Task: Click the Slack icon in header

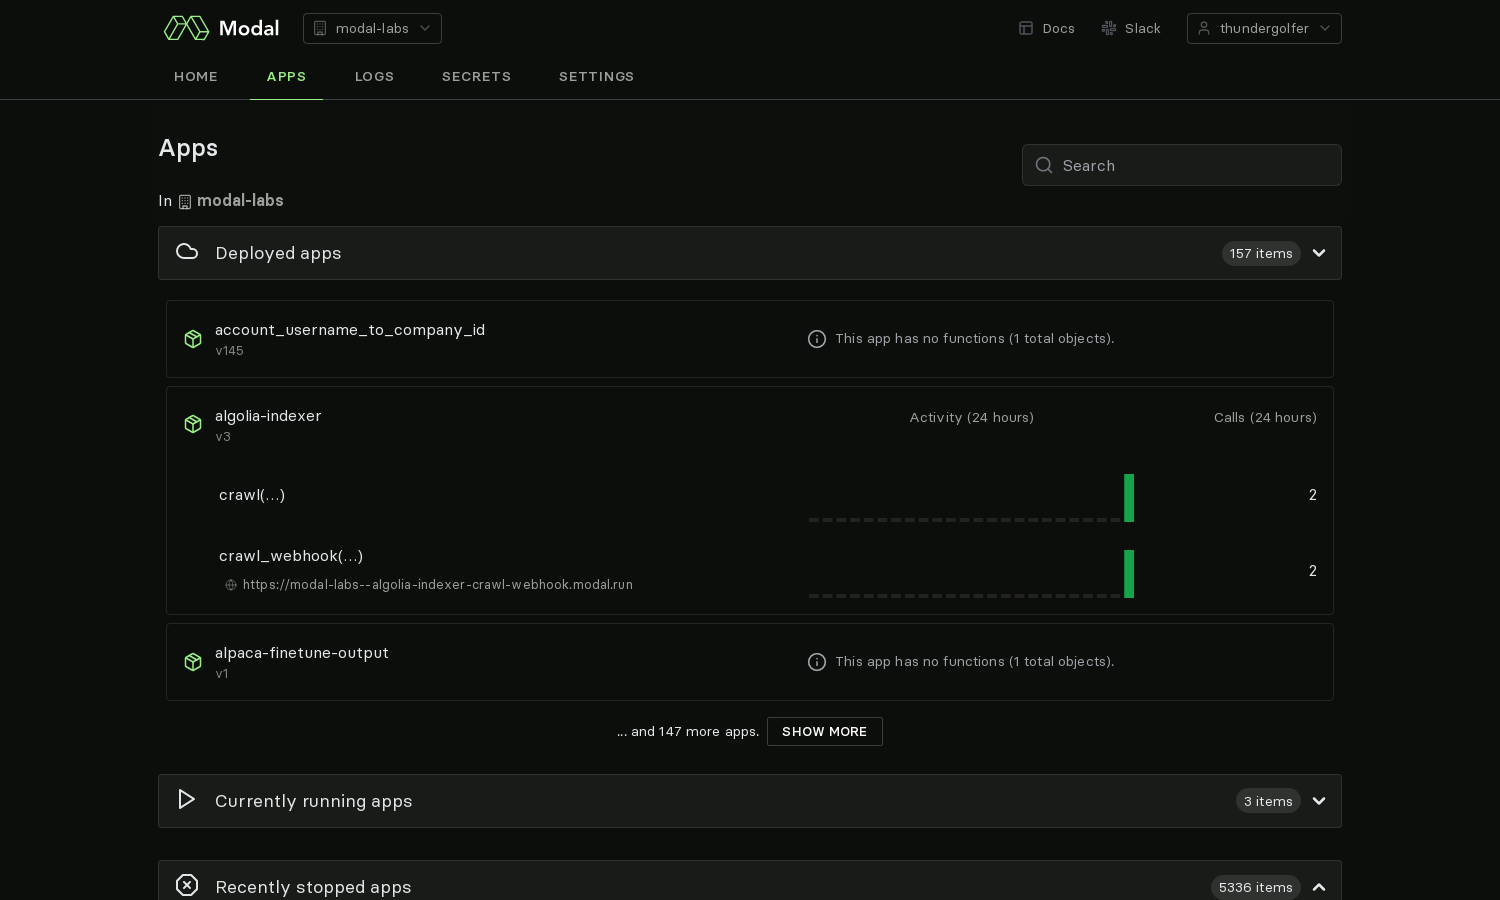Action: click(1108, 28)
